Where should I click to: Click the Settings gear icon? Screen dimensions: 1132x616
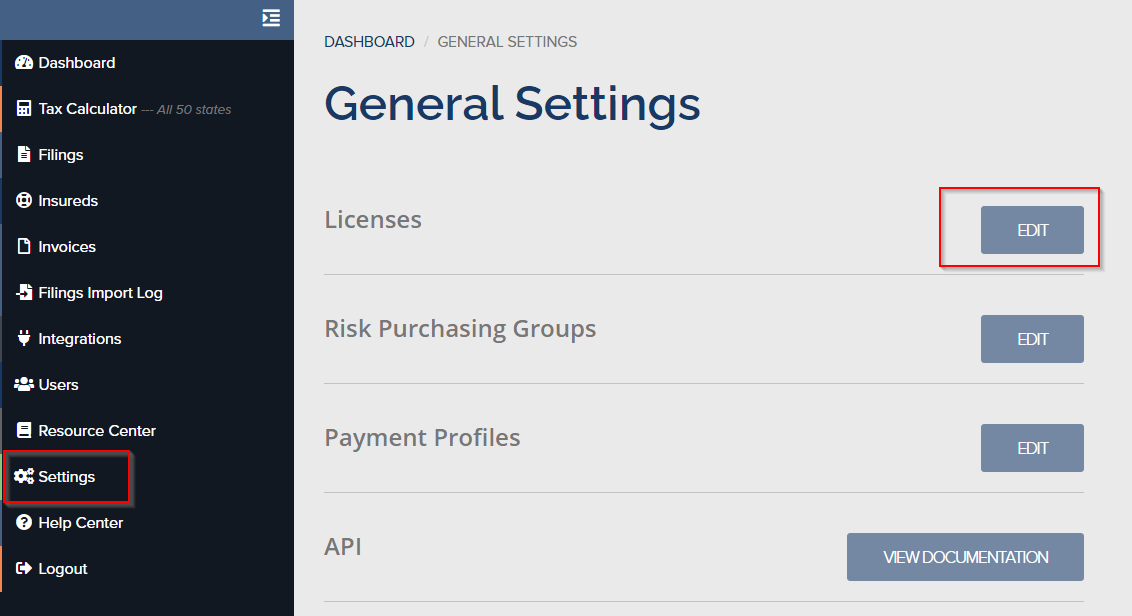[x=25, y=477]
